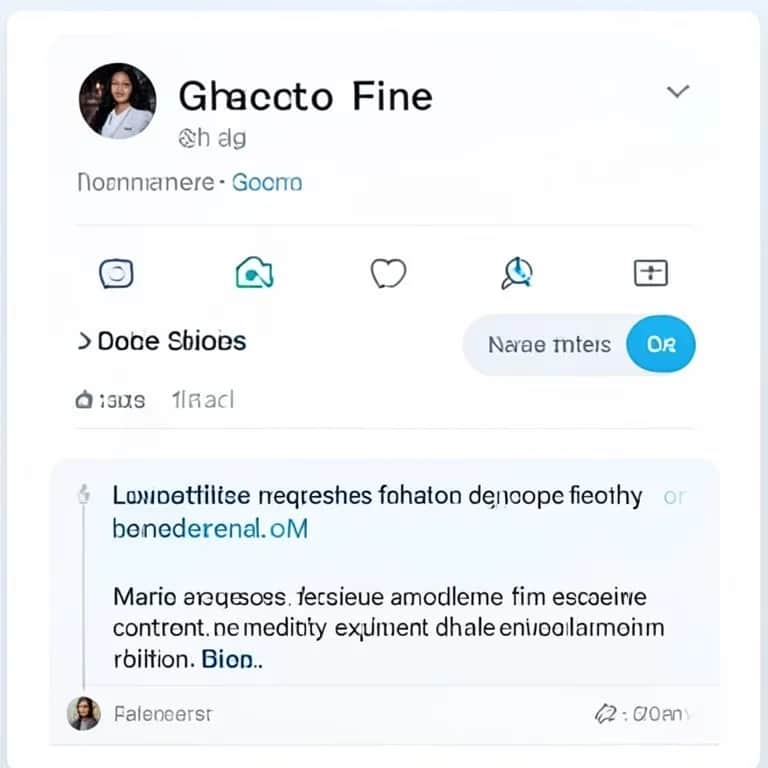The image size is (768, 768).
Task: Click the small icon beside the 'sus' text
Action: pos(85,401)
